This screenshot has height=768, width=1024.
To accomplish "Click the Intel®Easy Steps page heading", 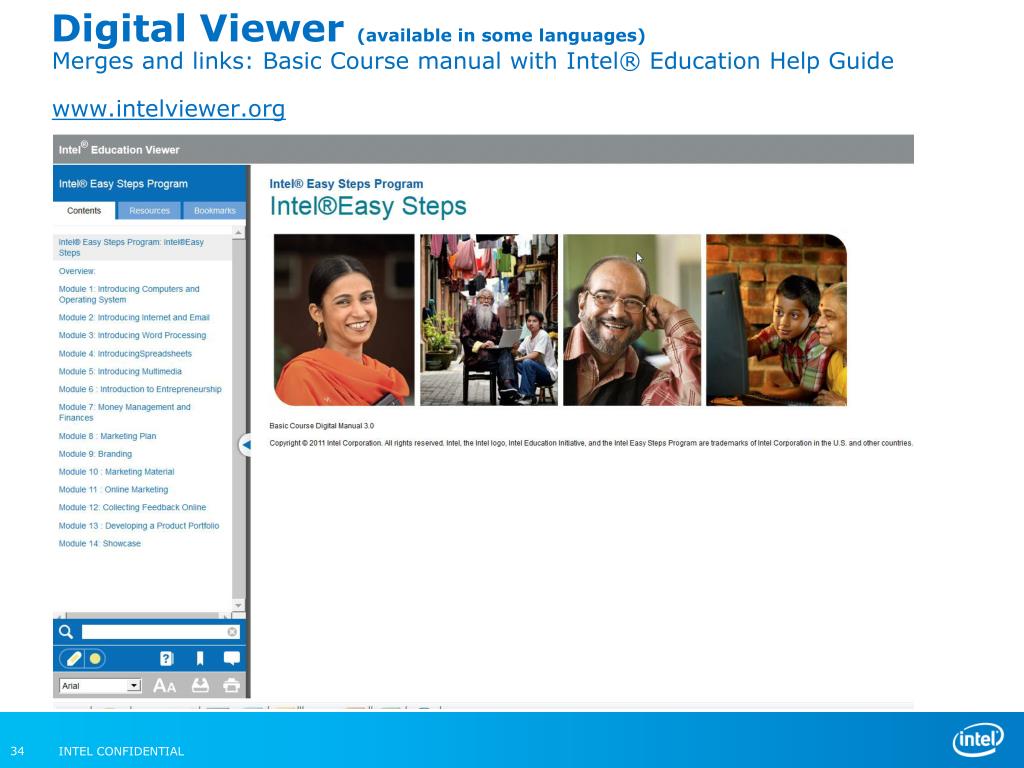I will coord(368,206).
